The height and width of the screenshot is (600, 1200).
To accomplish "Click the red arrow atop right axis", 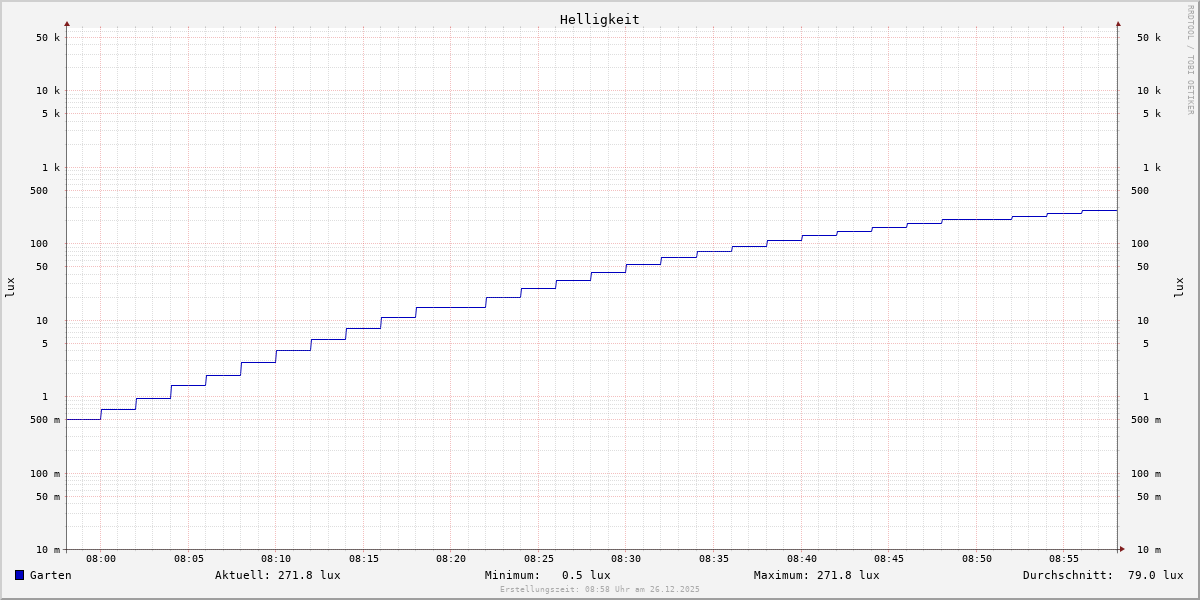I will 1118,23.
